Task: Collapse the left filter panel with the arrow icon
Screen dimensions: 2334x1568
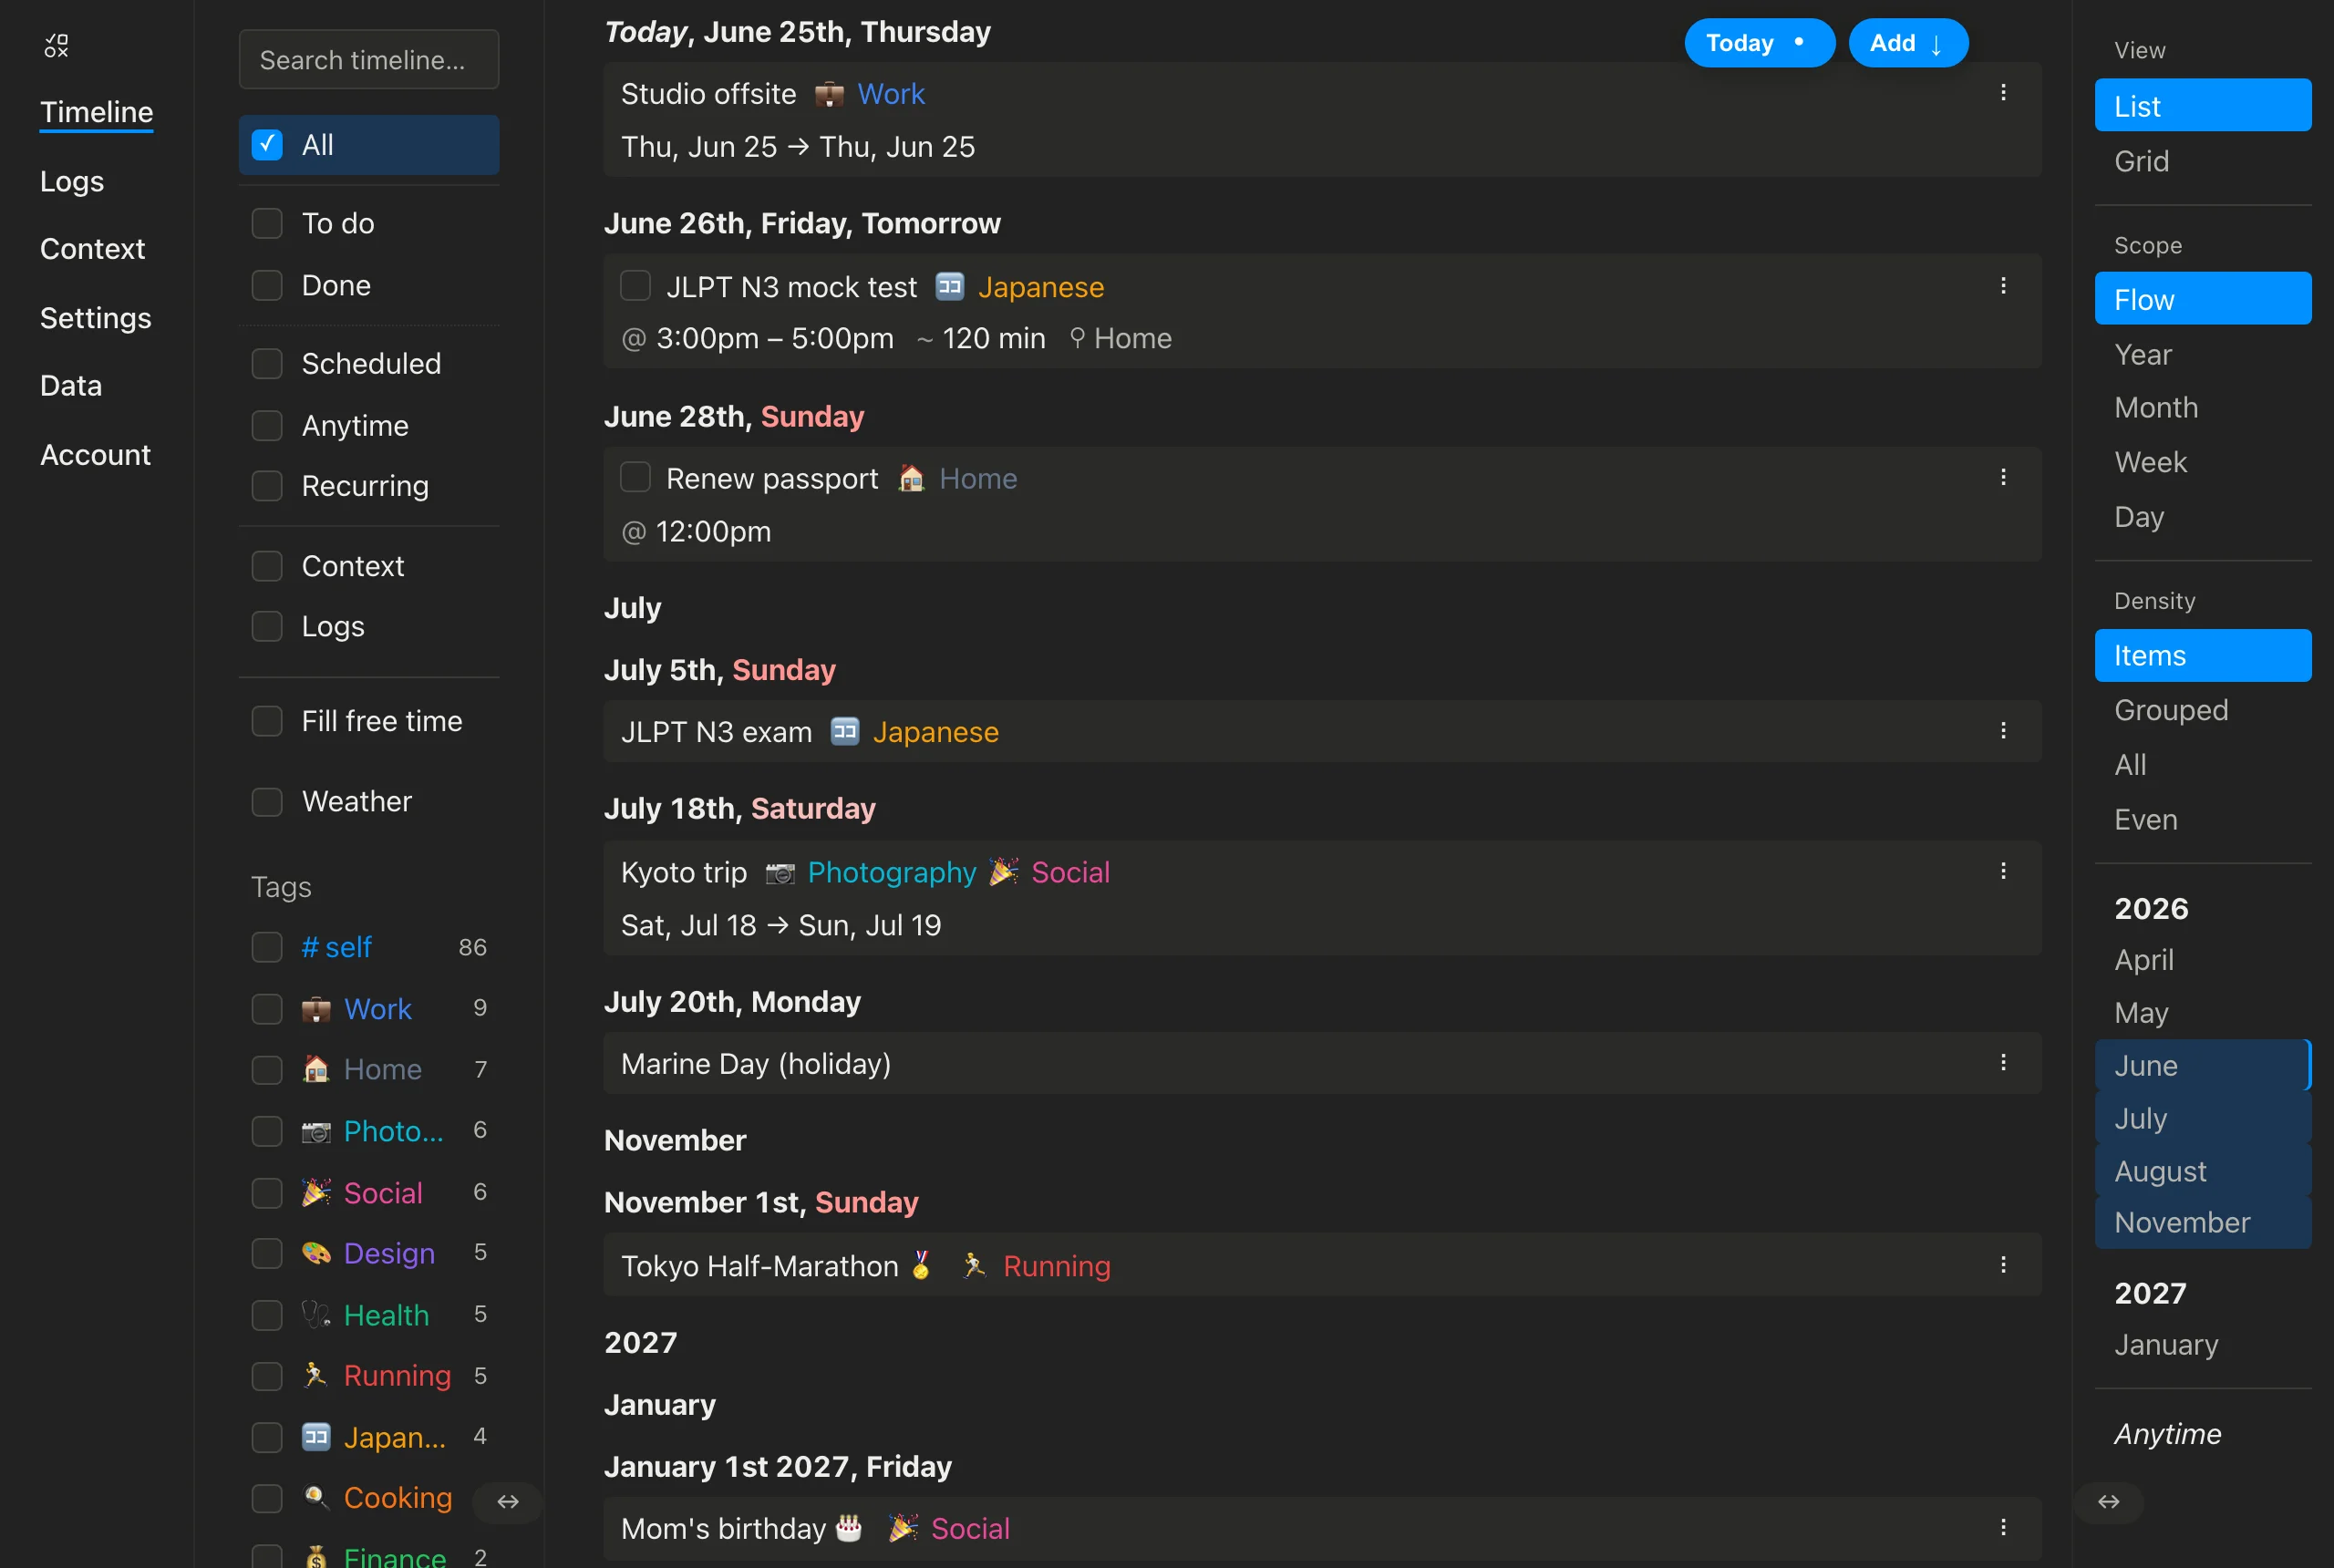Action: [x=508, y=1501]
